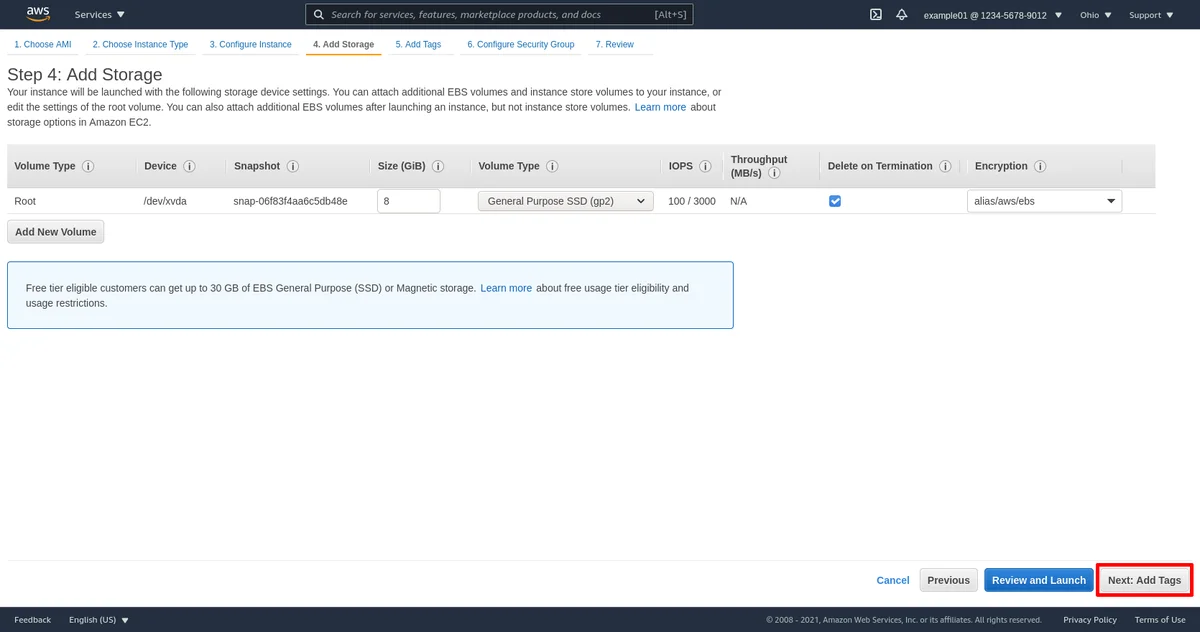Open the General Purpose SSD volume type dropdown
Image resolution: width=1200 pixels, height=632 pixels.
point(565,201)
